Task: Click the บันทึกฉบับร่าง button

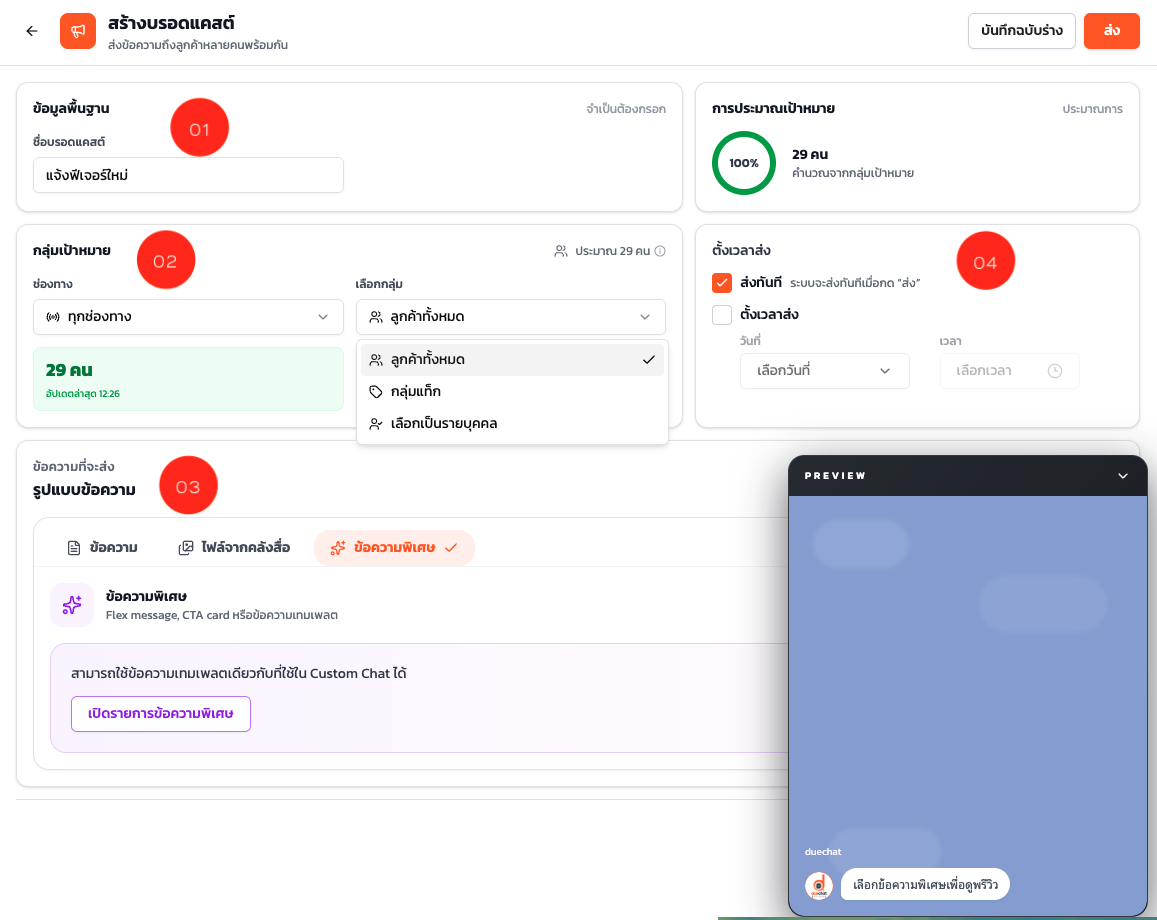Action: pyautogui.click(x=1021, y=31)
